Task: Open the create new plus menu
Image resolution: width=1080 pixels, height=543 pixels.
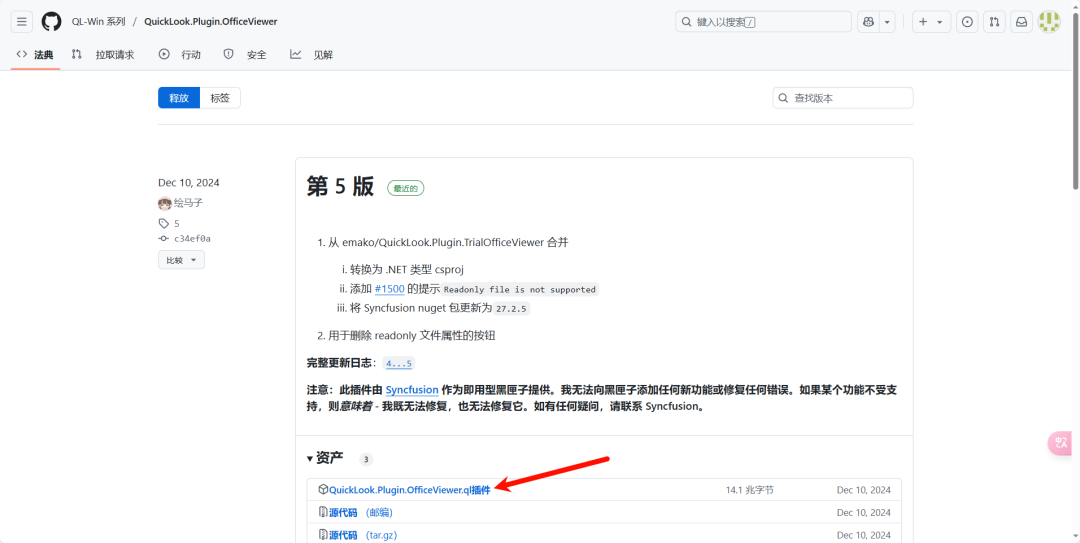Action: pyautogui.click(x=931, y=21)
